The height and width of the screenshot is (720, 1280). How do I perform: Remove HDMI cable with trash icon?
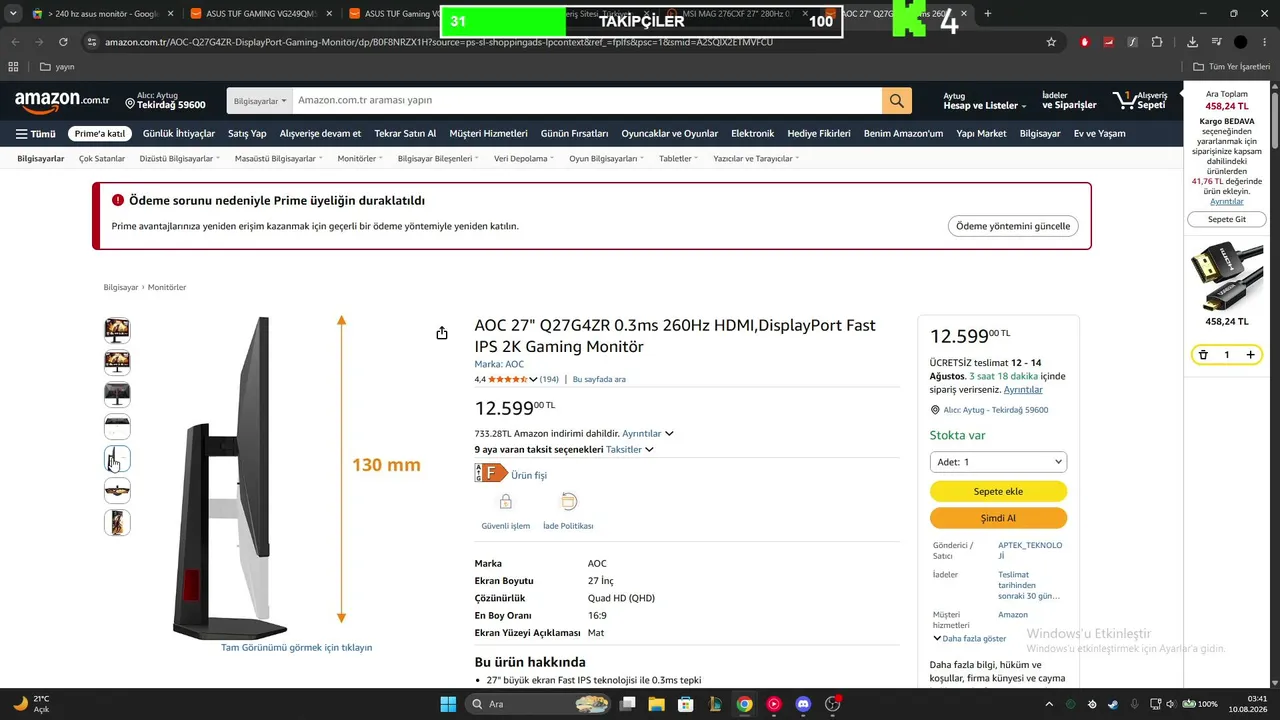click(x=1203, y=355)
